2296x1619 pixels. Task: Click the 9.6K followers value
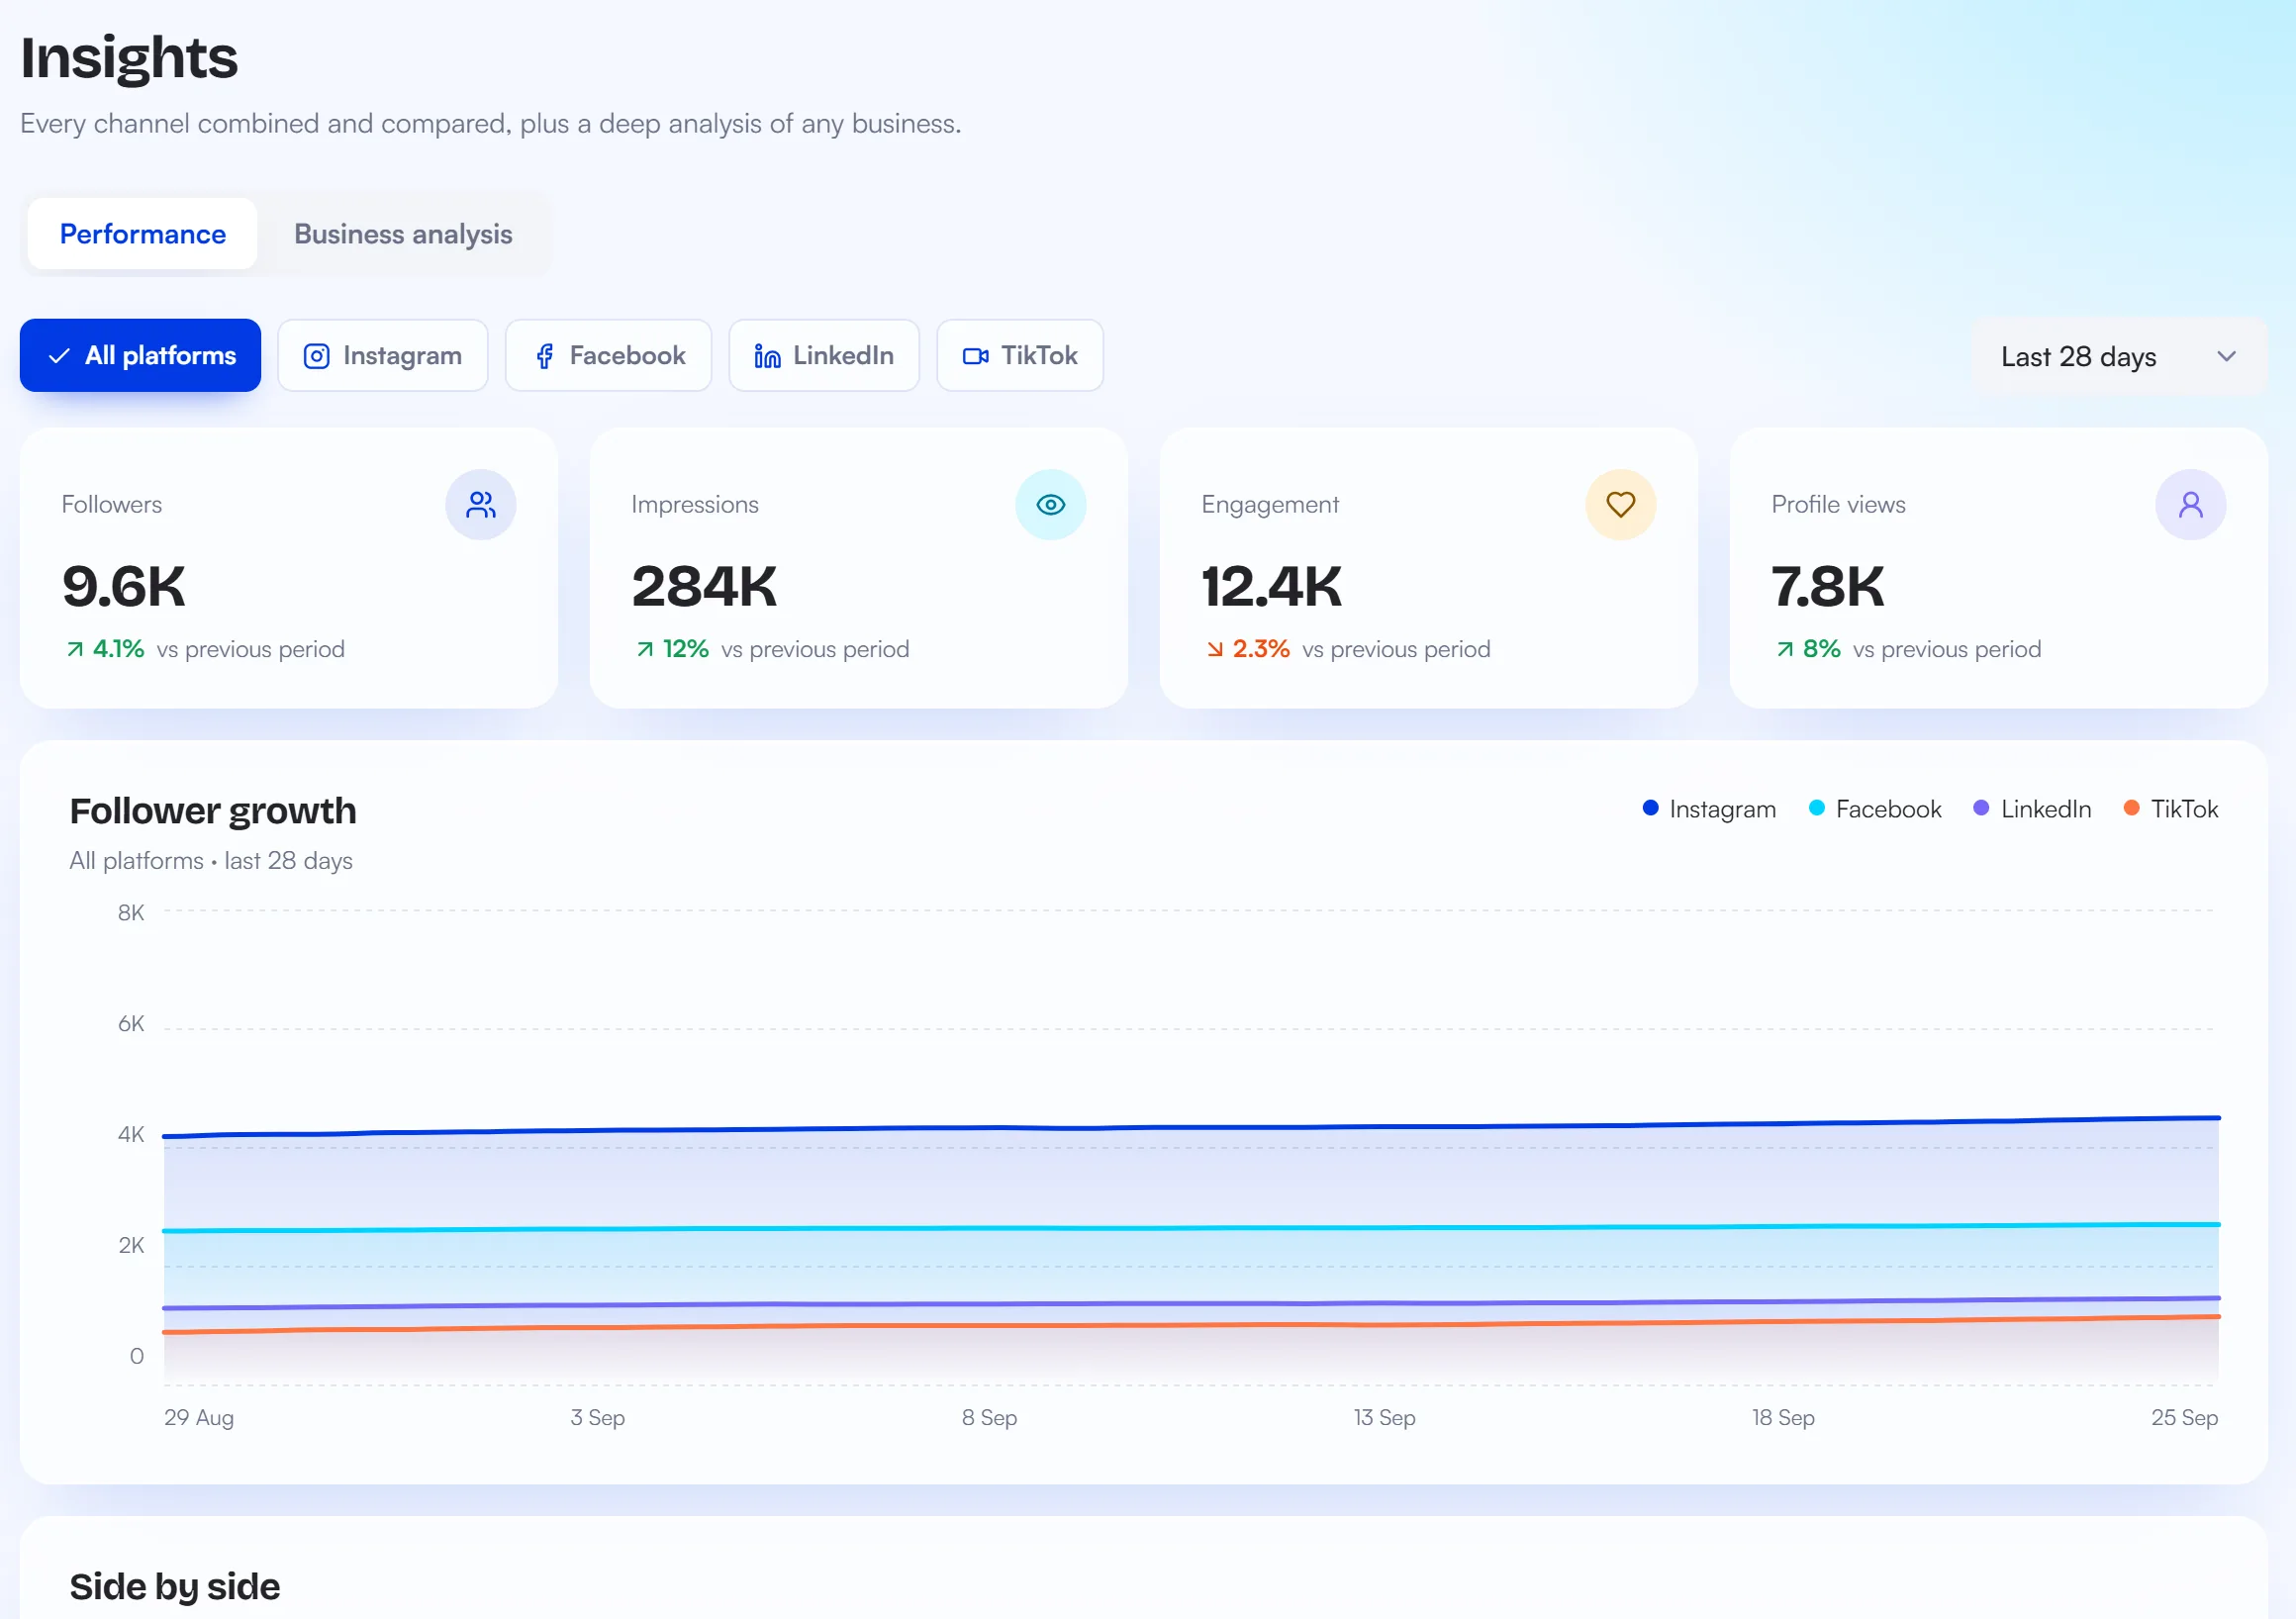tap(124, 586)
